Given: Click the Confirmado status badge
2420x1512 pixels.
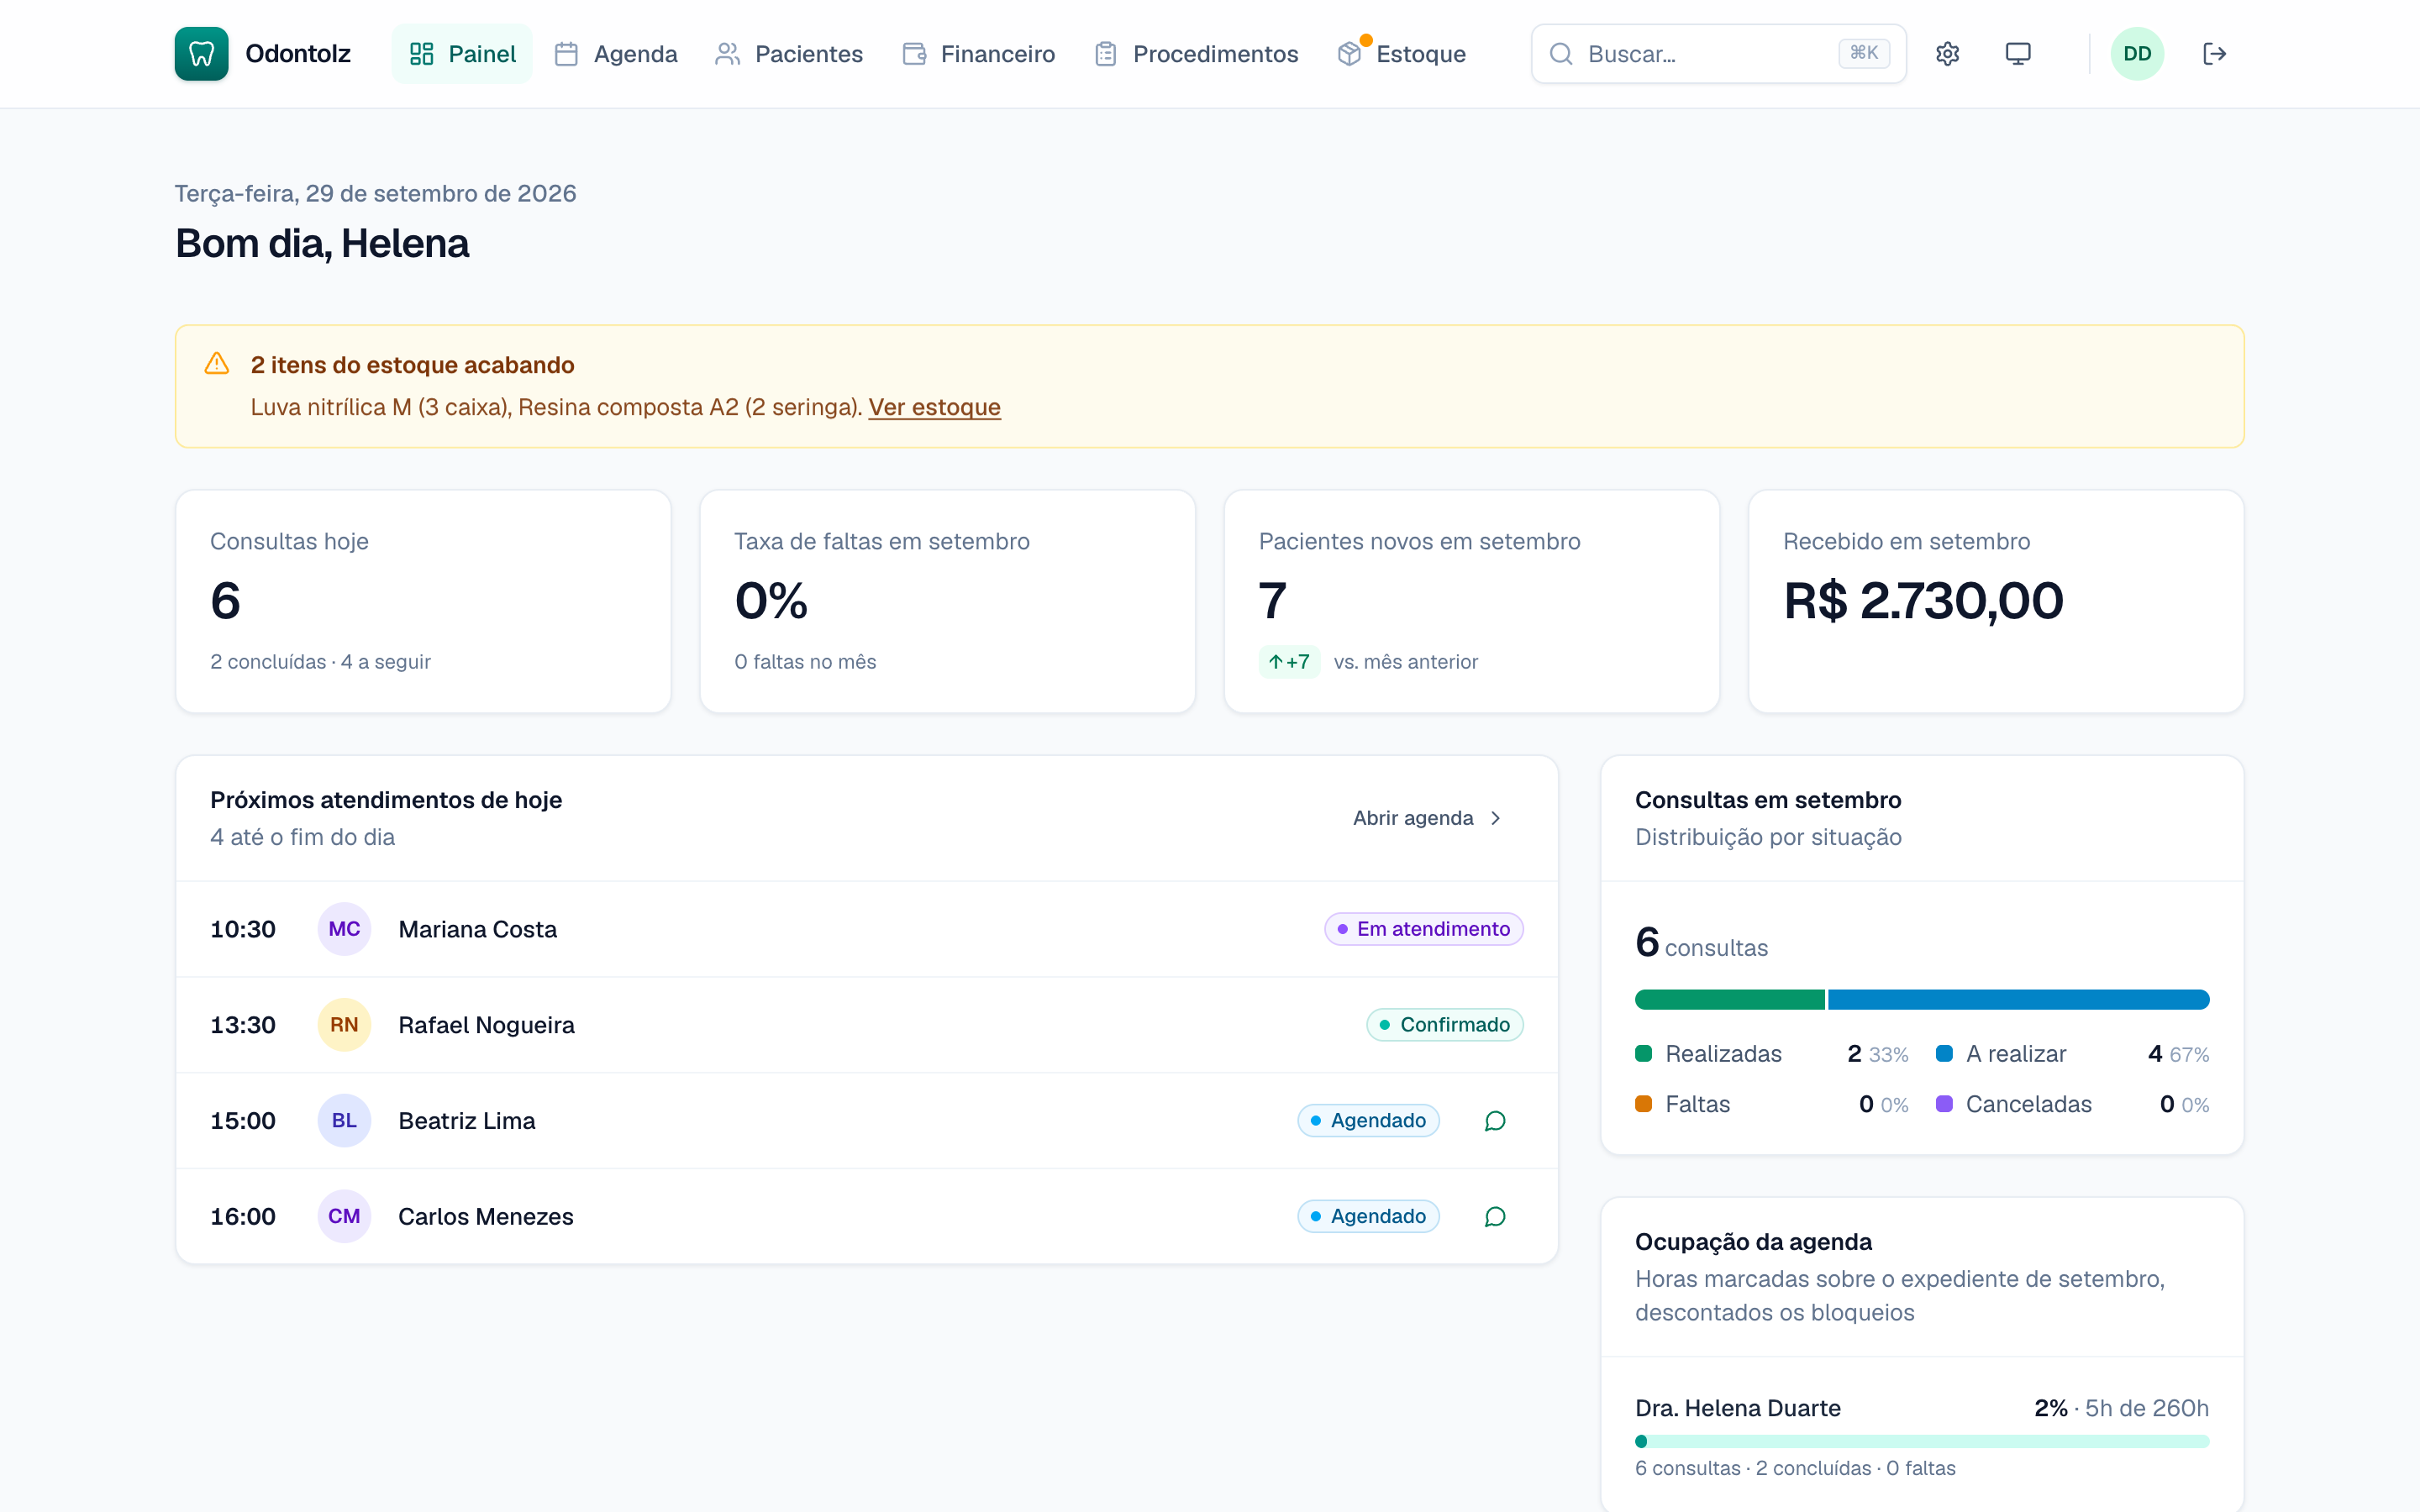Looking at the screenshot, I should click(1445, 1025).
